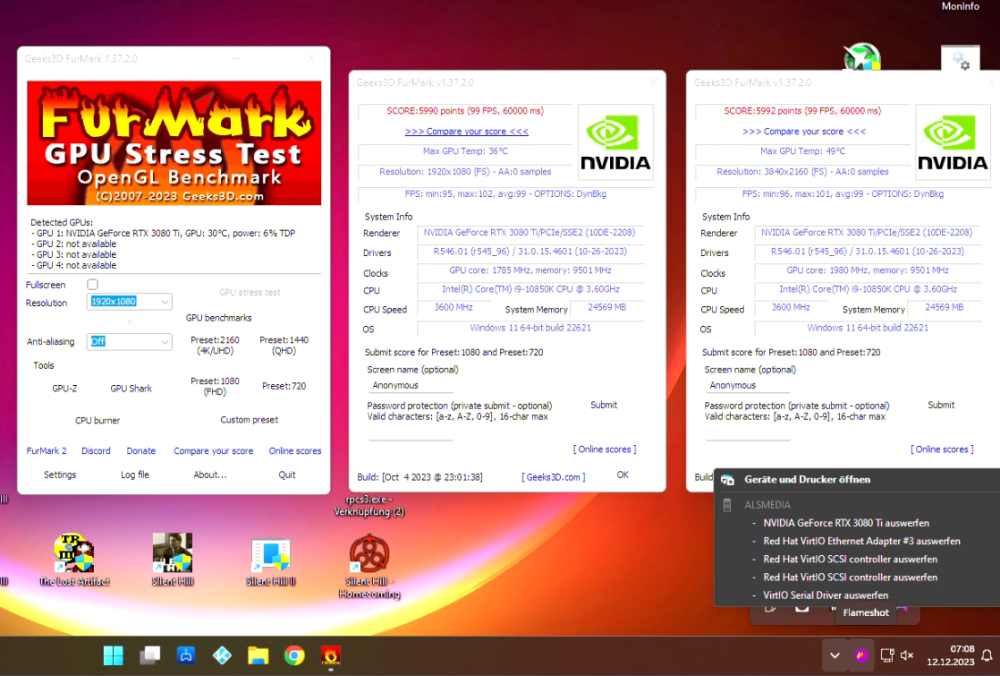Open the taskbar clock showing 07:08

click(x=951, y=655)
